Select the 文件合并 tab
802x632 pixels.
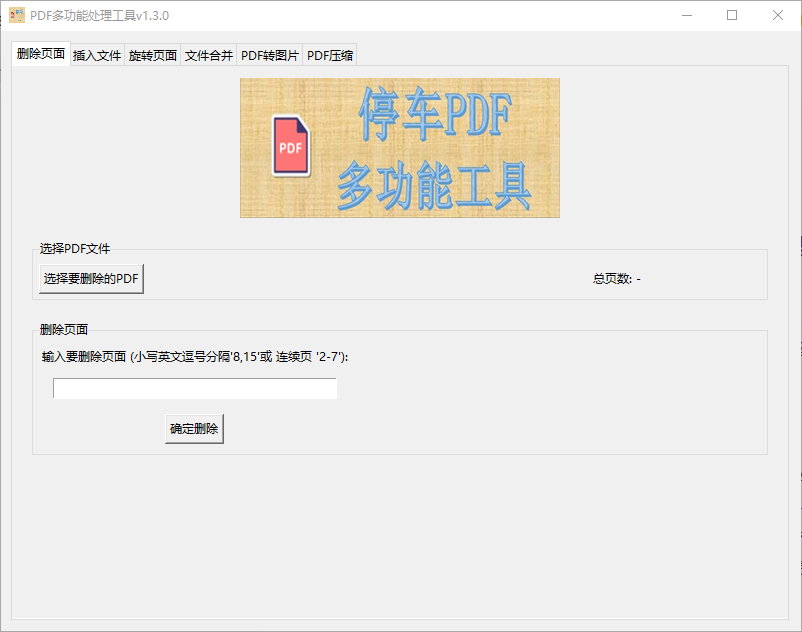click(209, 55)
